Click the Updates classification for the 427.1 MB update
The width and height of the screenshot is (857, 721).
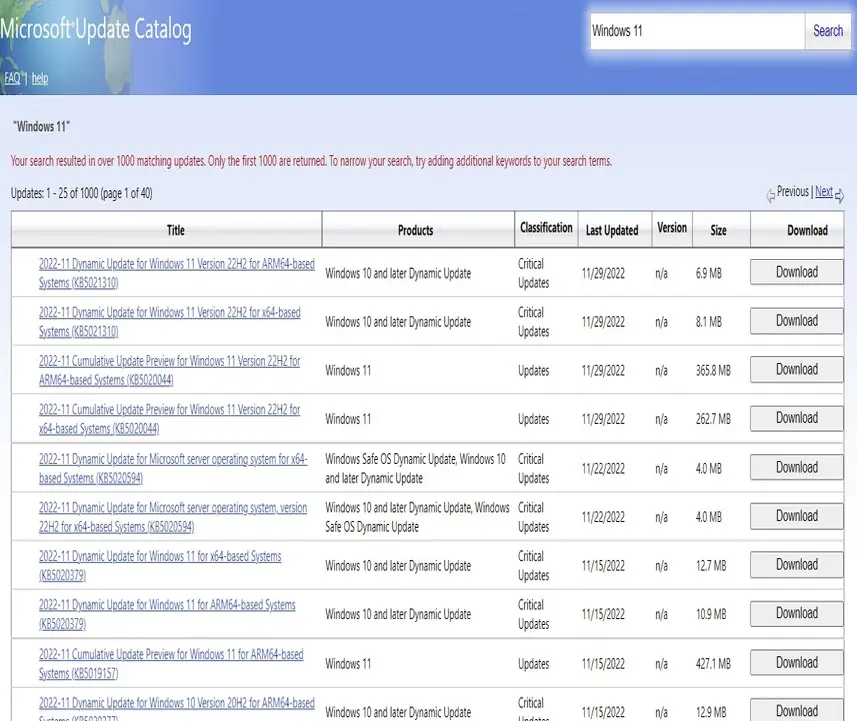[533, 664]
